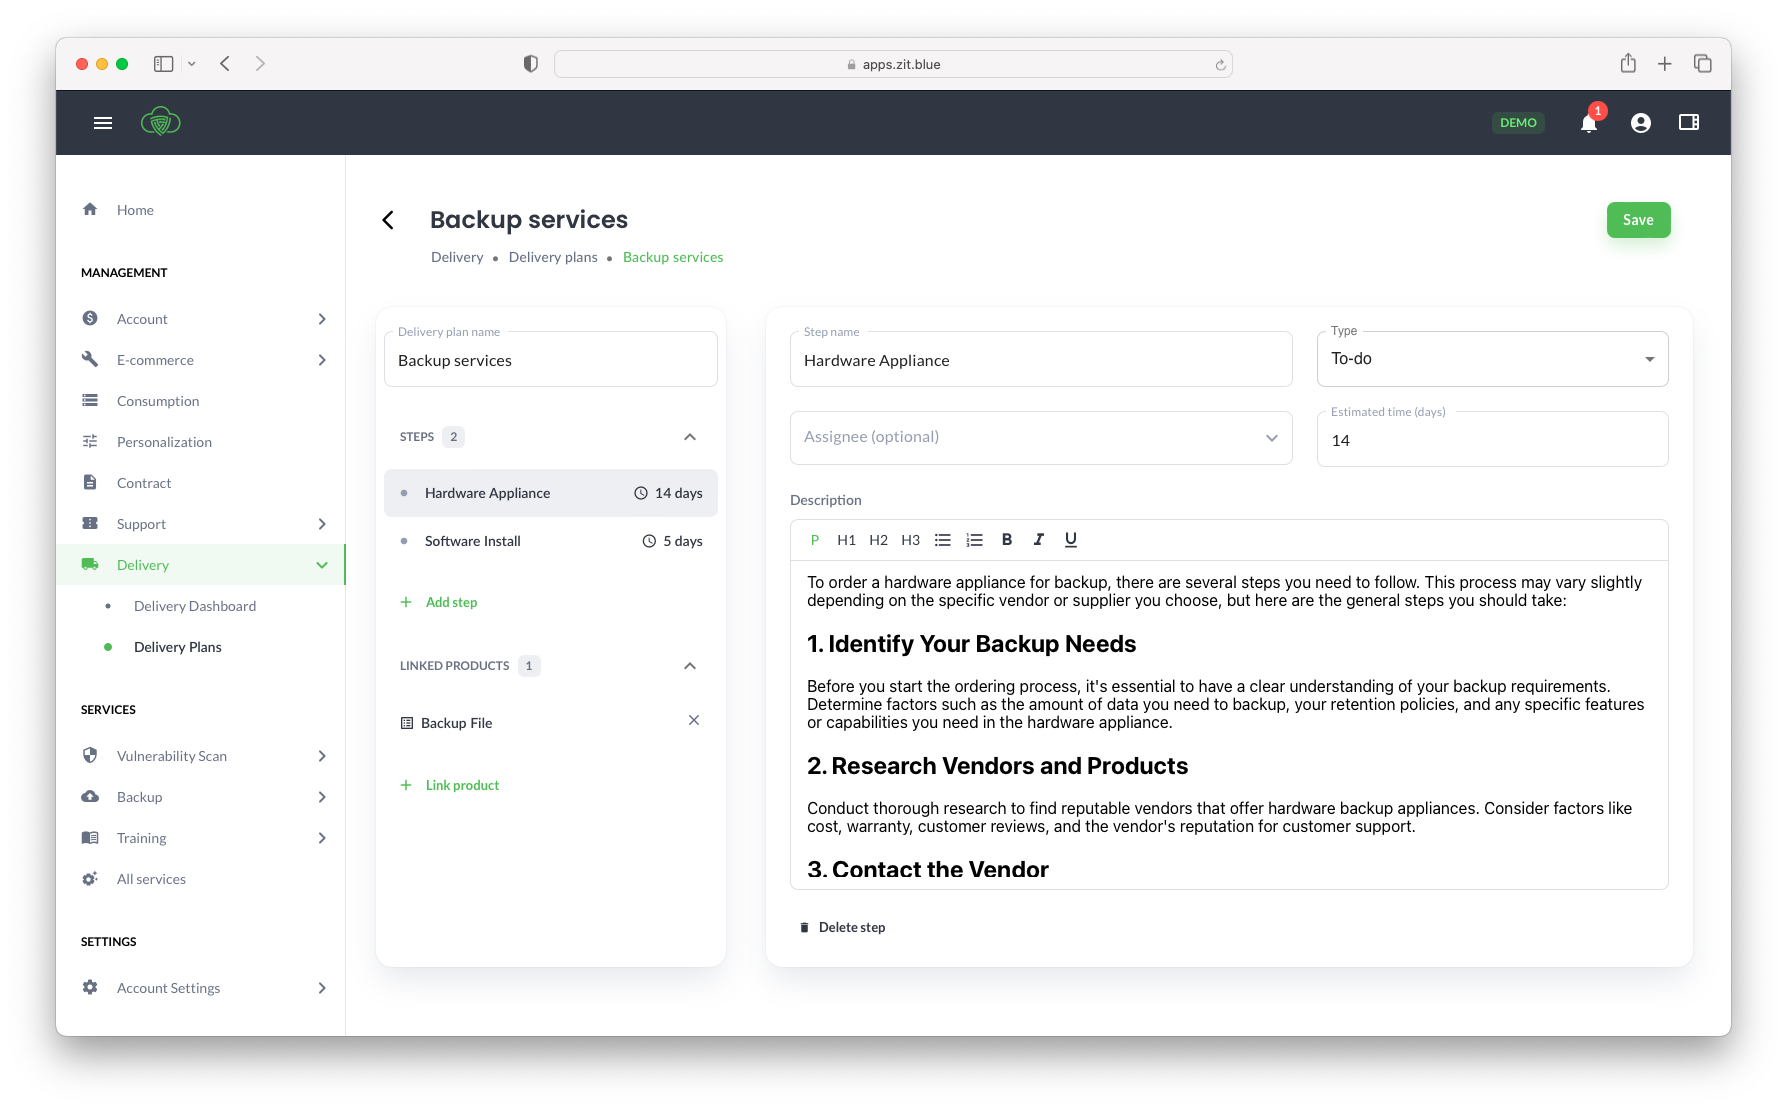Click the Home house icon

click(x=90, y=209)
